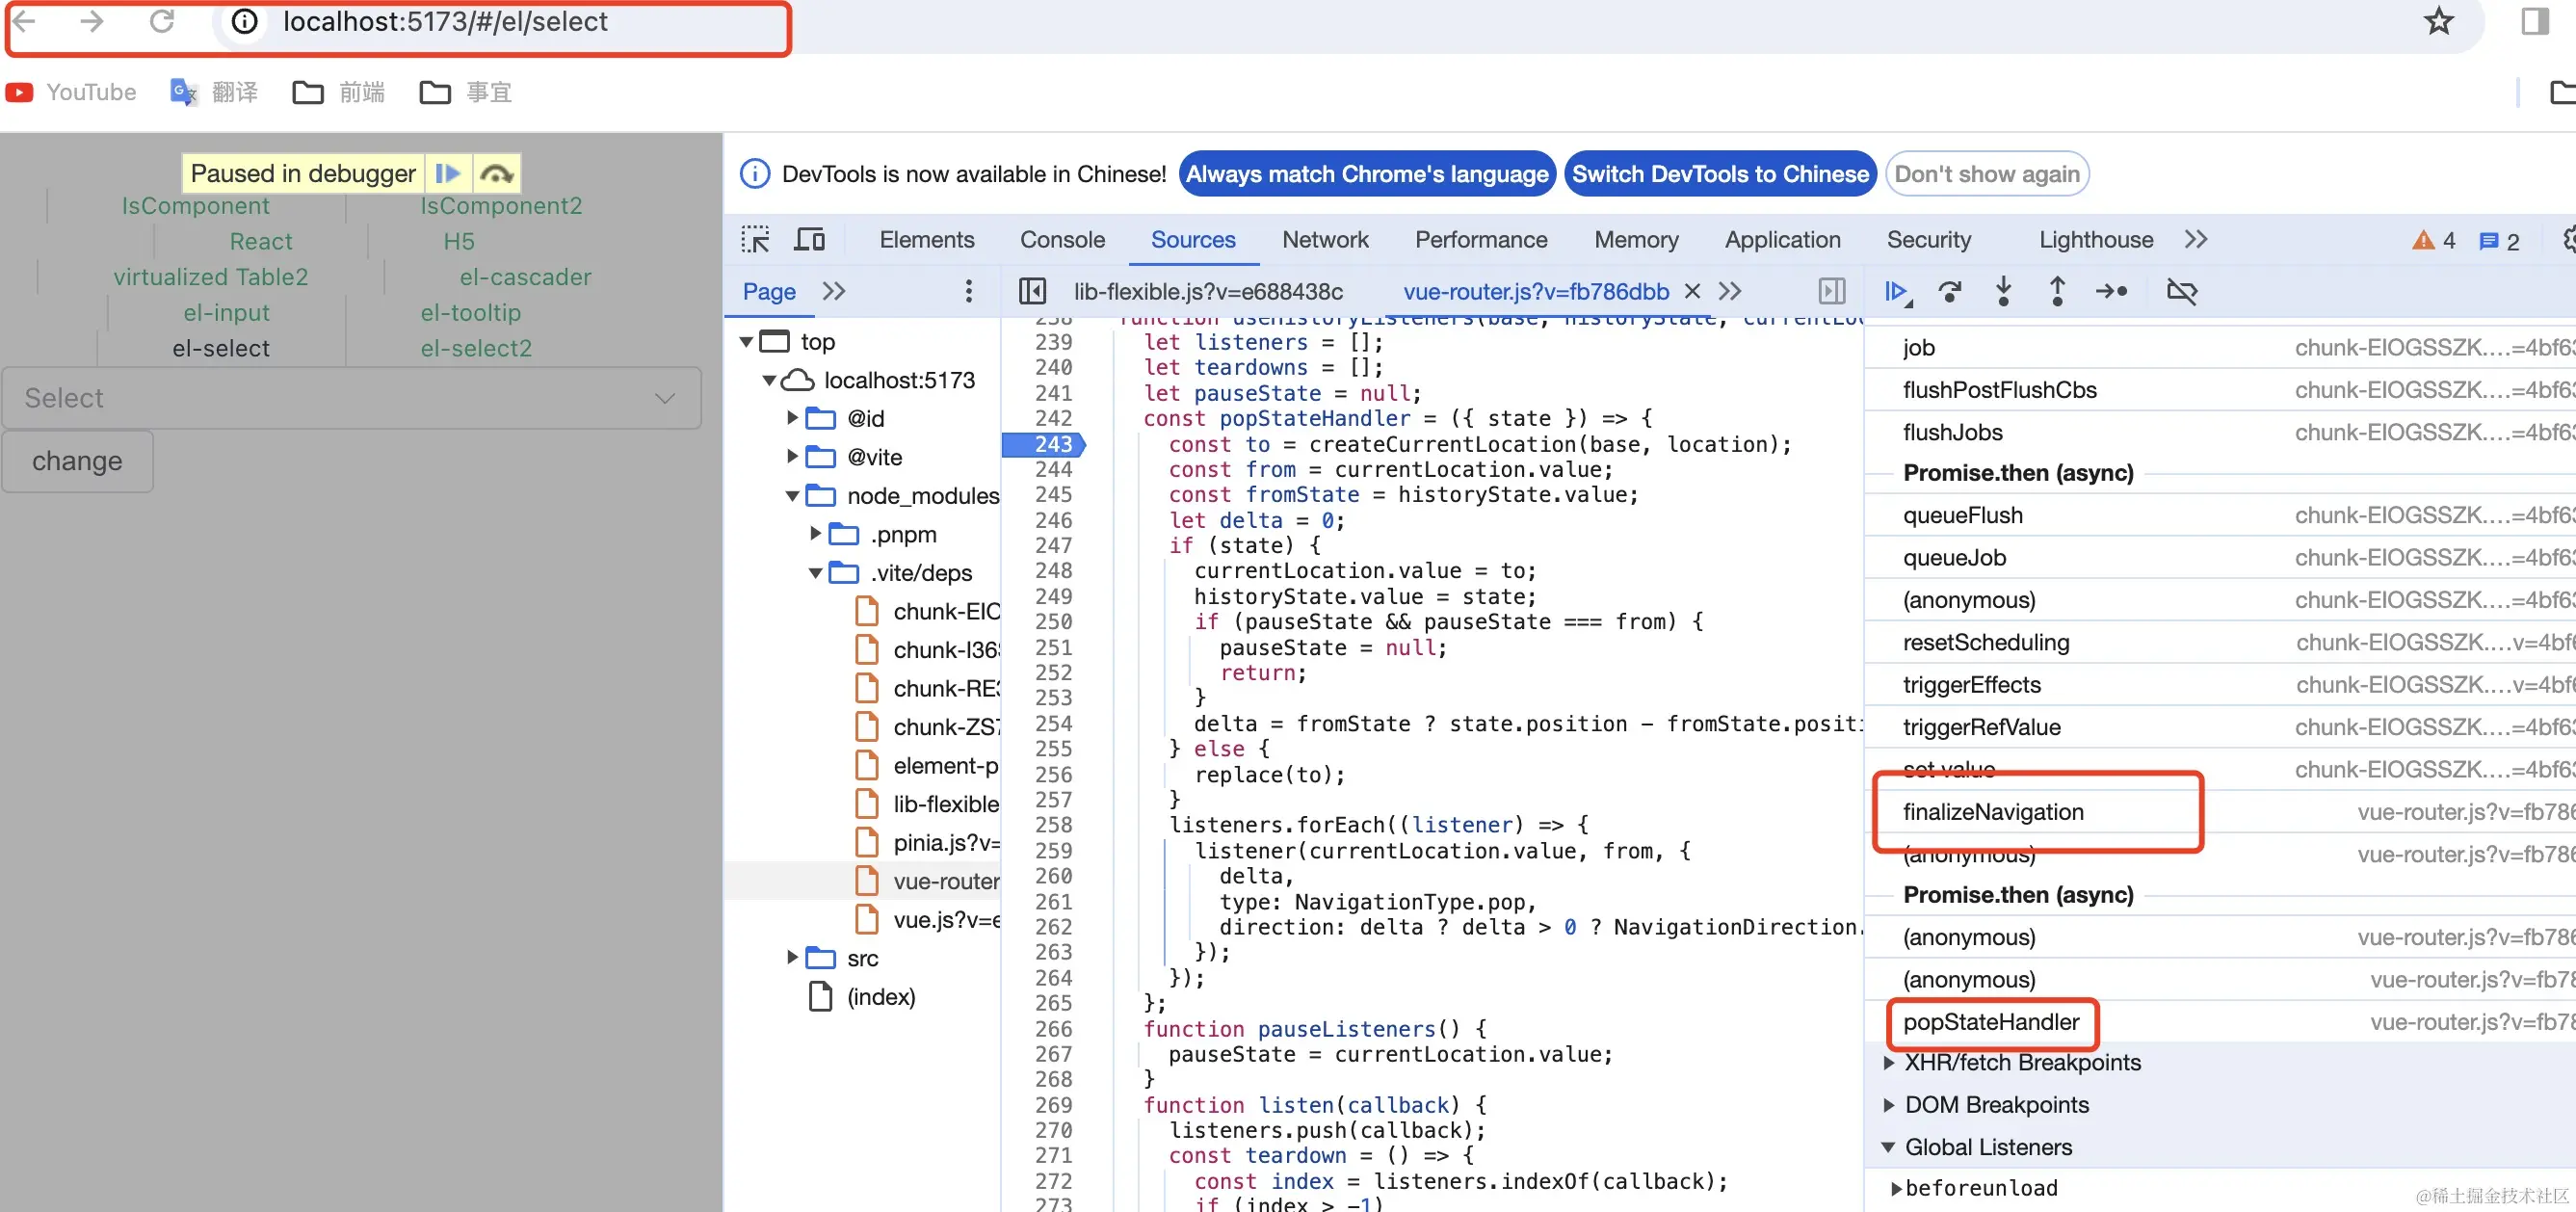This screenshot has width=2576, height=1212.
Task: Open the Select dropdown on page
Action: (x=351, y=398)
